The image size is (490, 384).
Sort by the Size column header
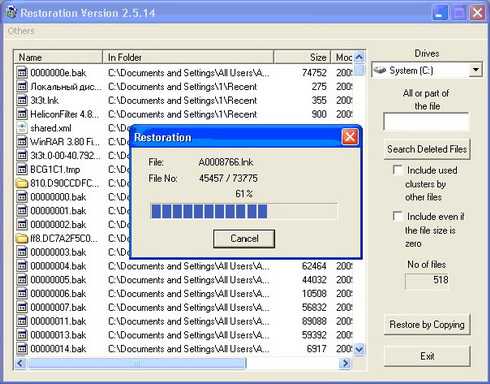(x=302, y=57)
